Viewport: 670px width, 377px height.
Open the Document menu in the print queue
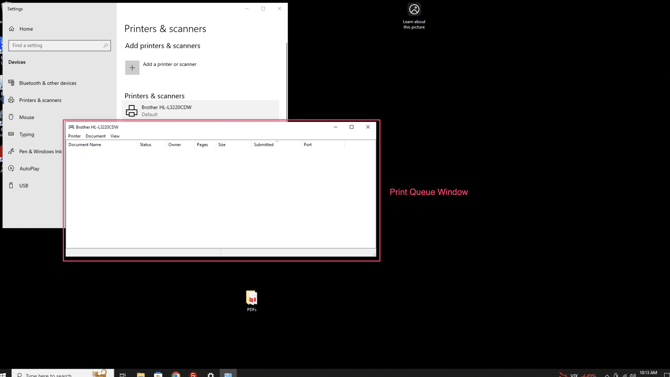point(95,136)
